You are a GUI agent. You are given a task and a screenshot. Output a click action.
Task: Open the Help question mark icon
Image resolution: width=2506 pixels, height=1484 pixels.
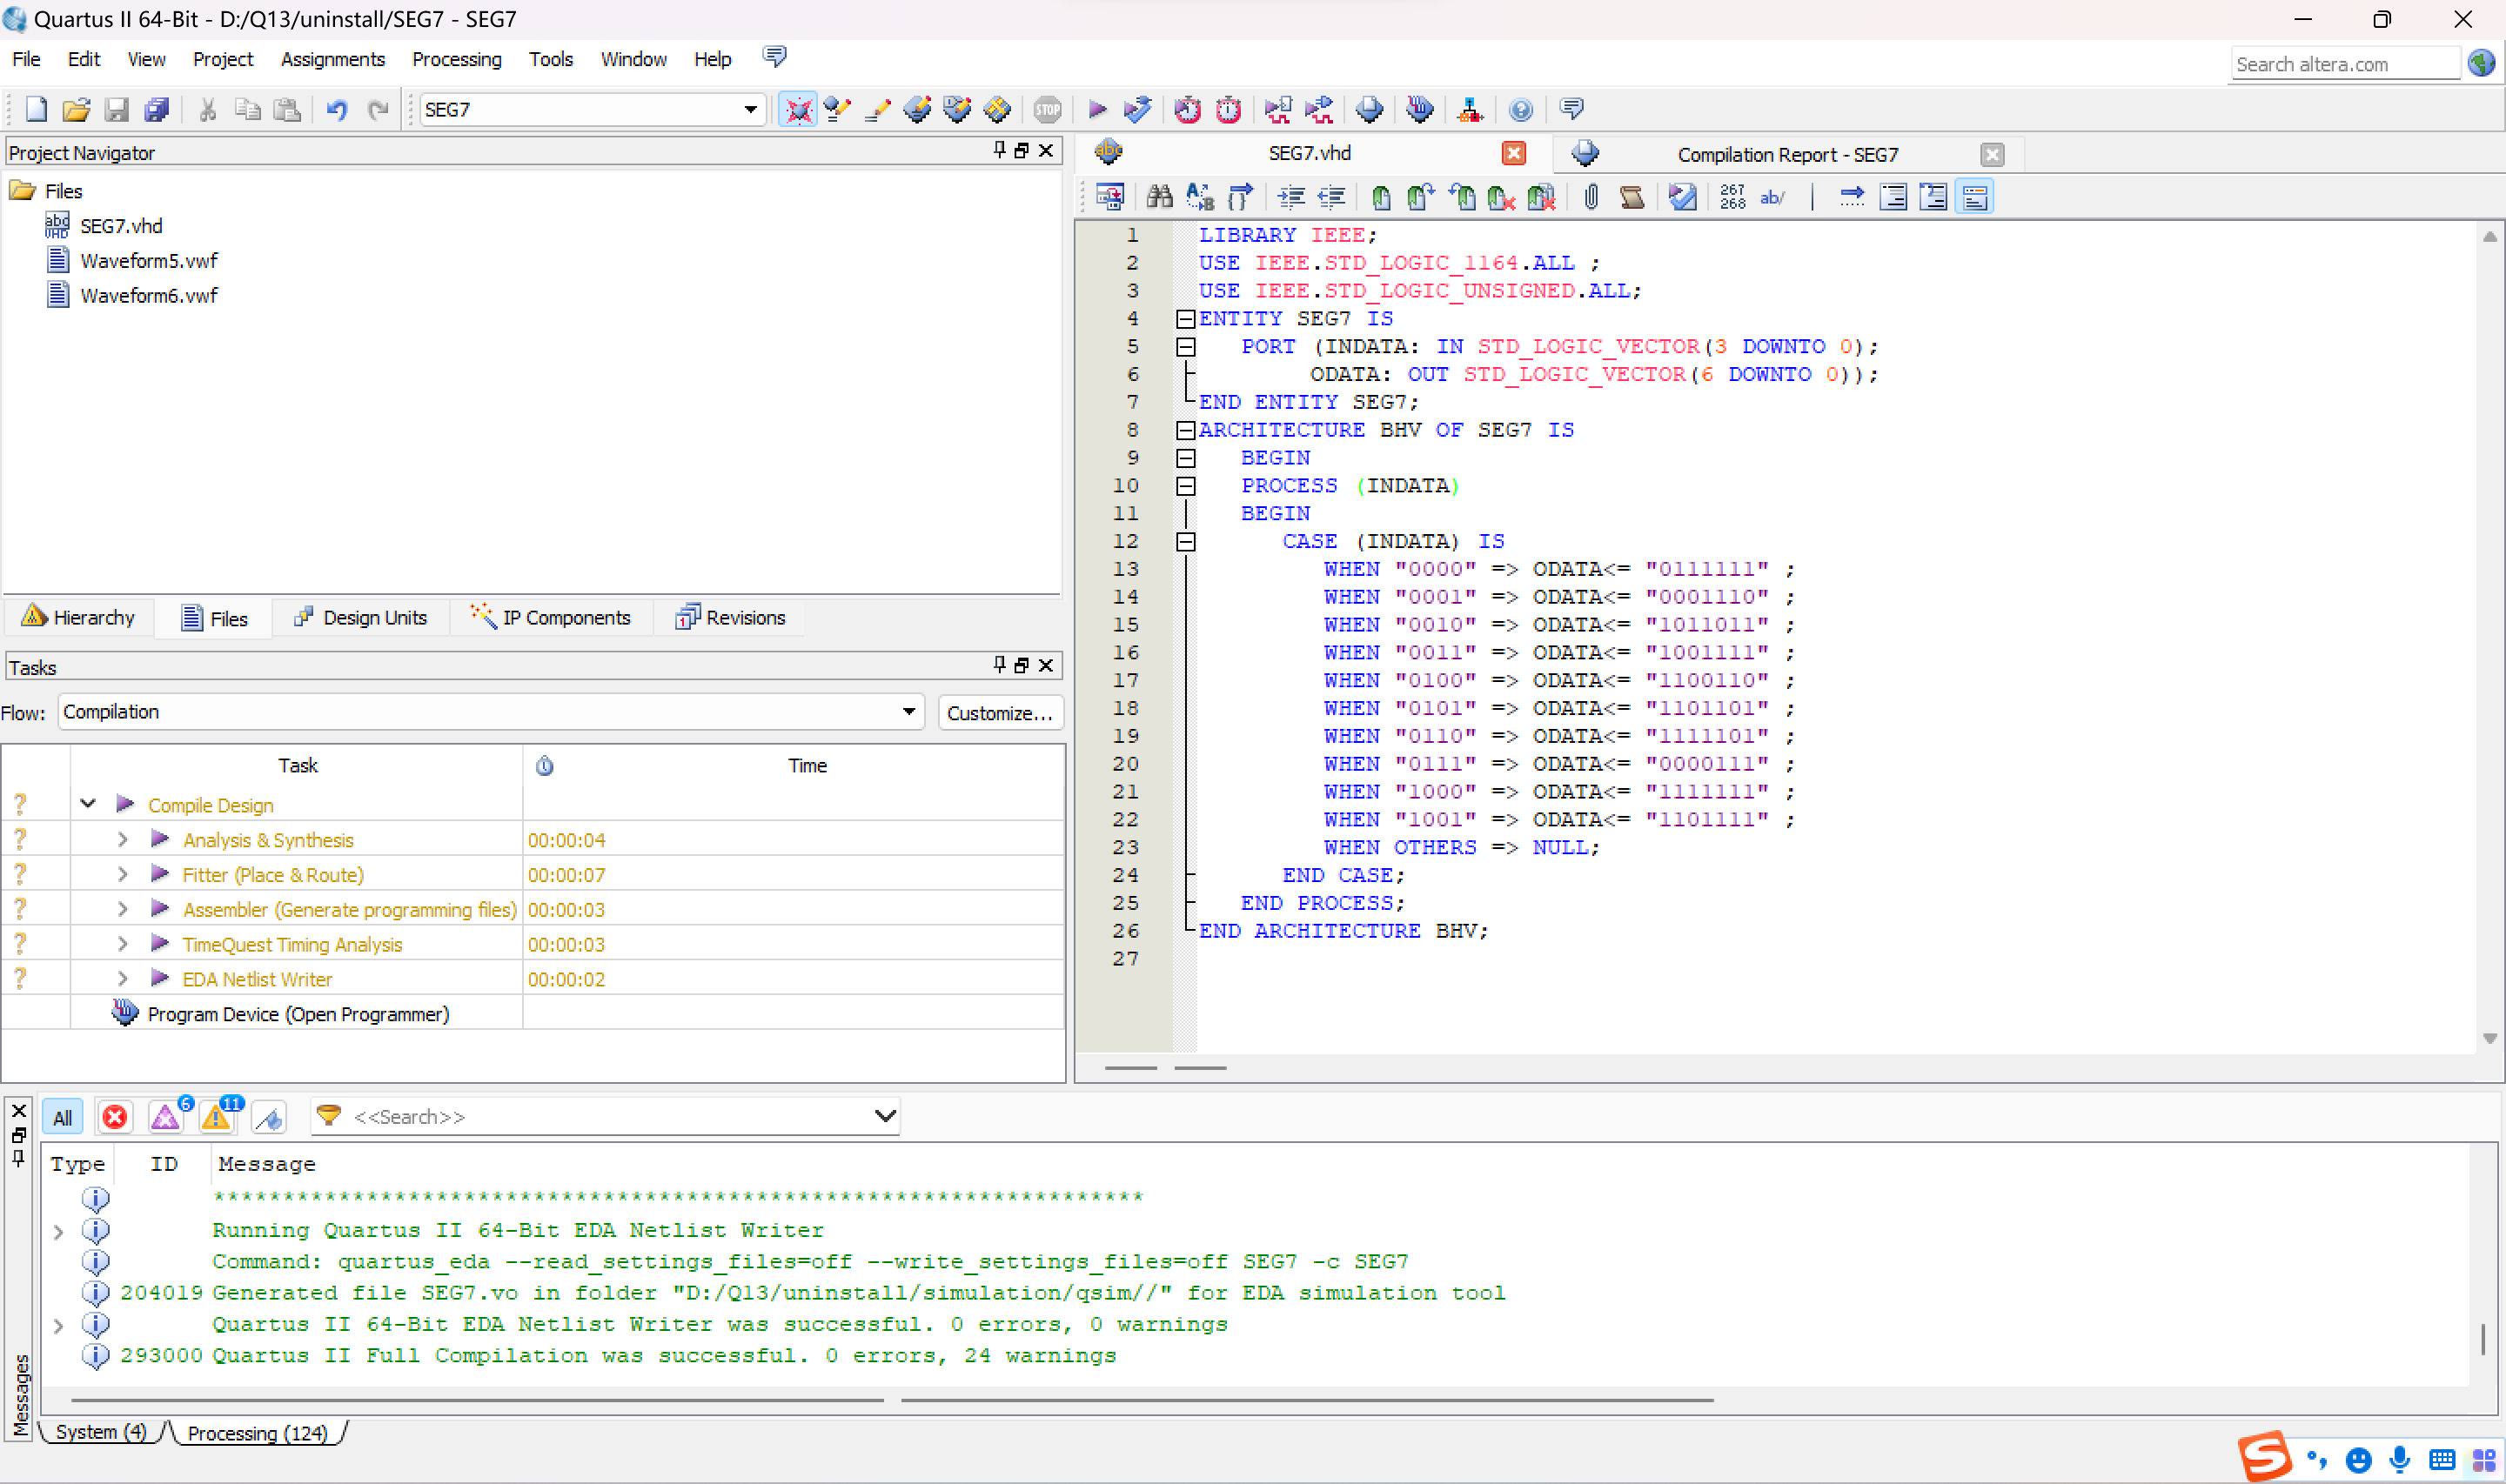1520,110
